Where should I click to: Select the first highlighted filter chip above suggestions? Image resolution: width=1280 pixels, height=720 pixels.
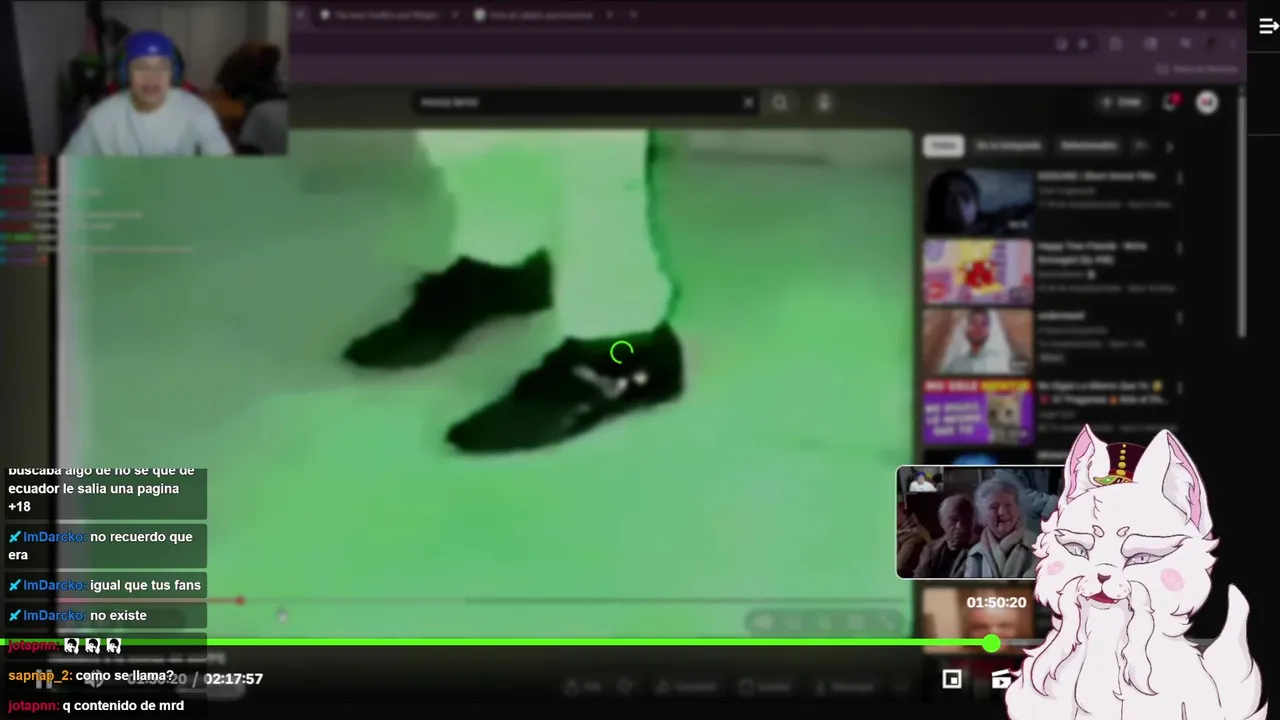tap(942, 146)
